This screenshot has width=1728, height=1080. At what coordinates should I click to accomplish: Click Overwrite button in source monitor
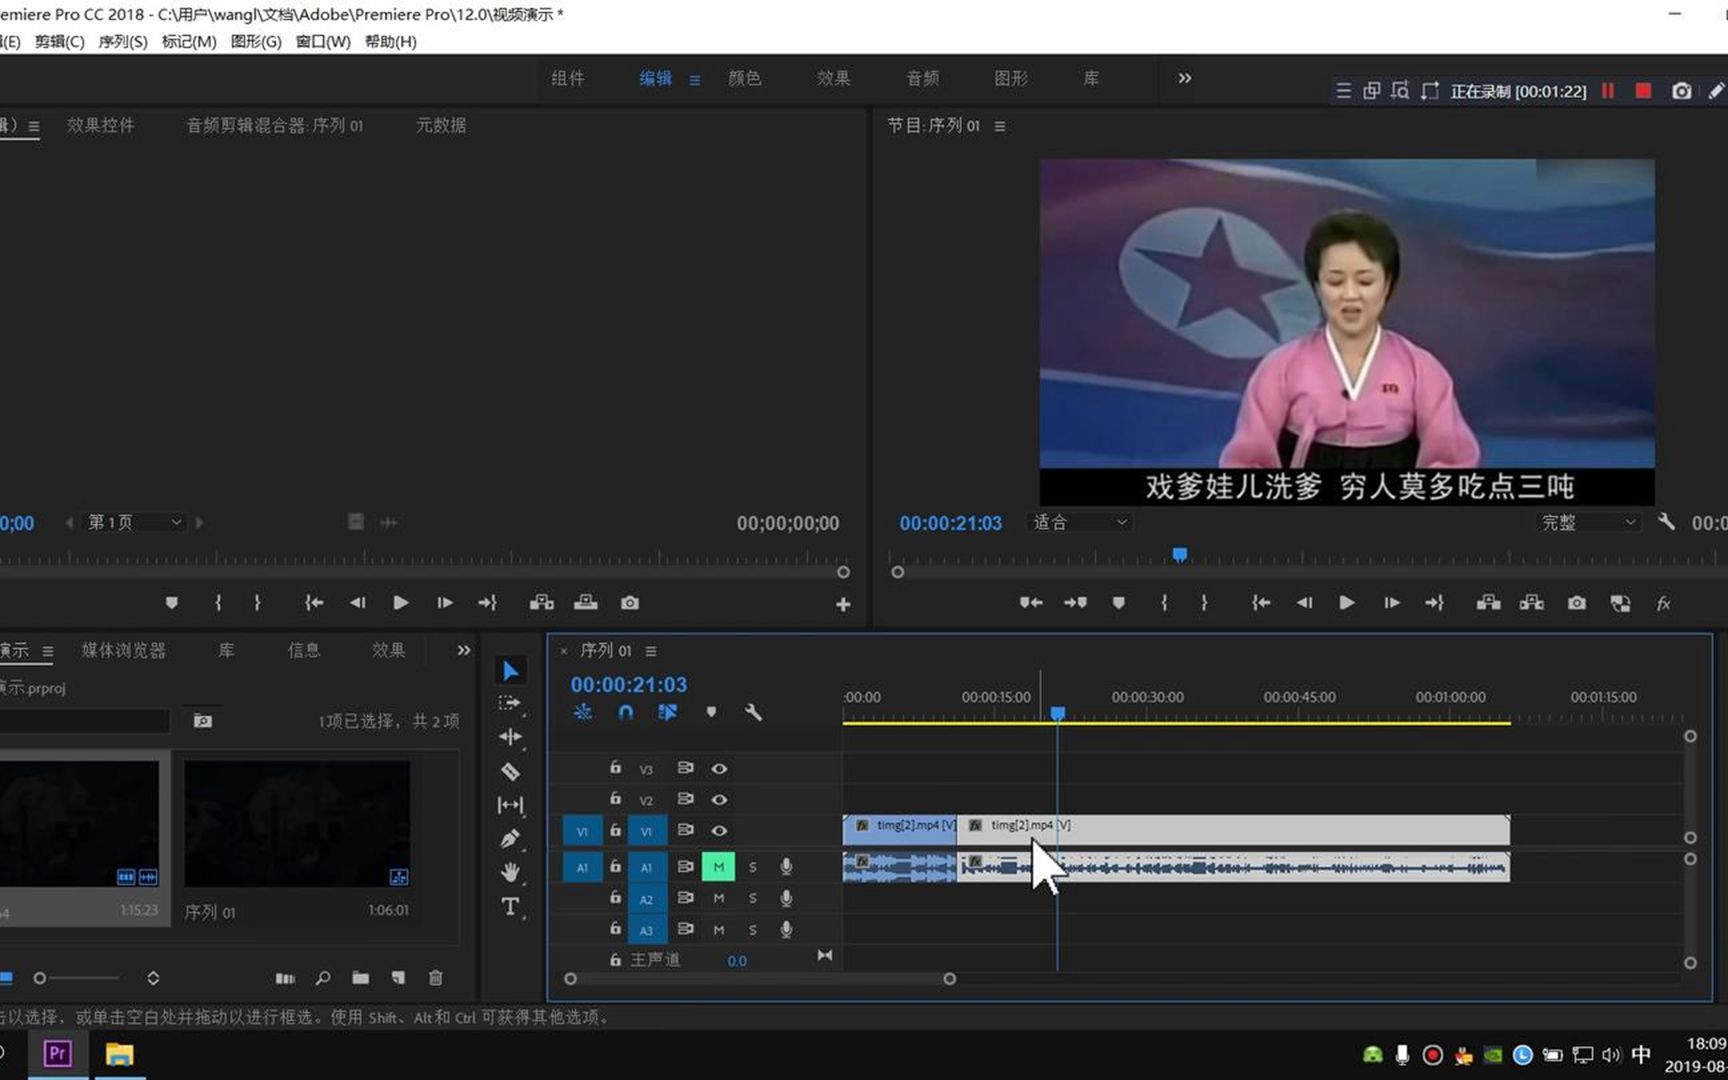point(585,603)
